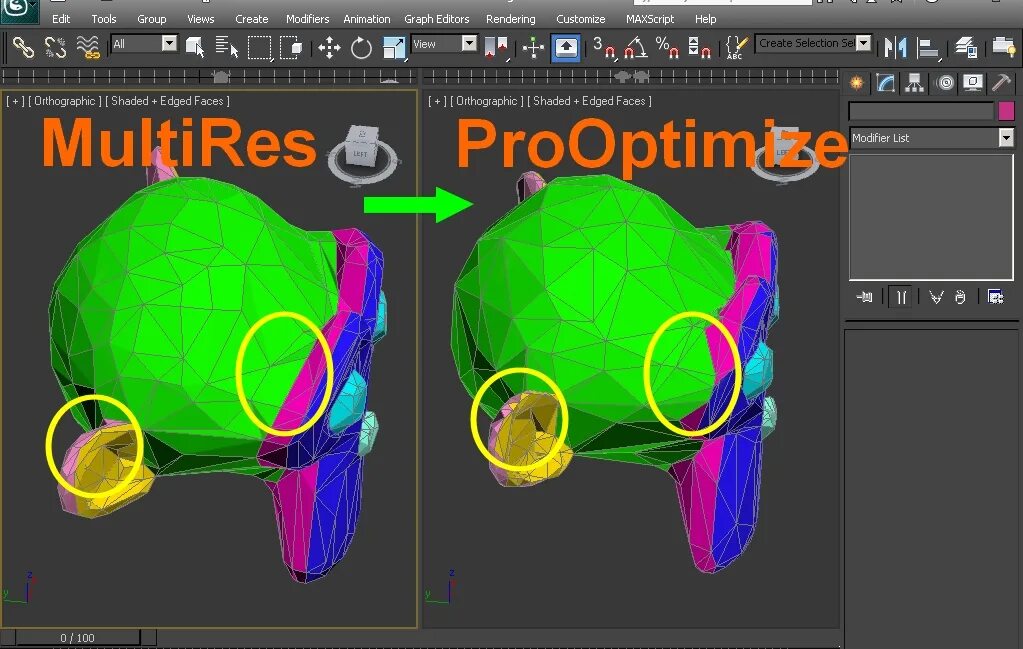Toggle Spinner Snap
Image resolution: width=1023 pixels, height=649 pixels.
tap(699, 47)
